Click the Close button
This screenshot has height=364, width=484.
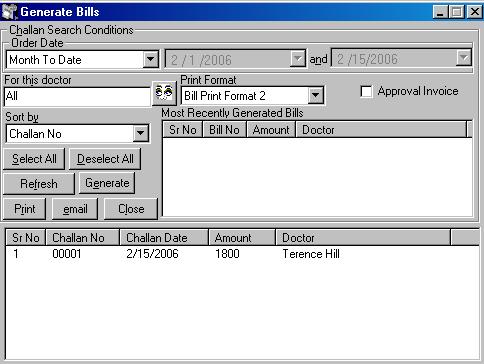click(x=131, y=209)
